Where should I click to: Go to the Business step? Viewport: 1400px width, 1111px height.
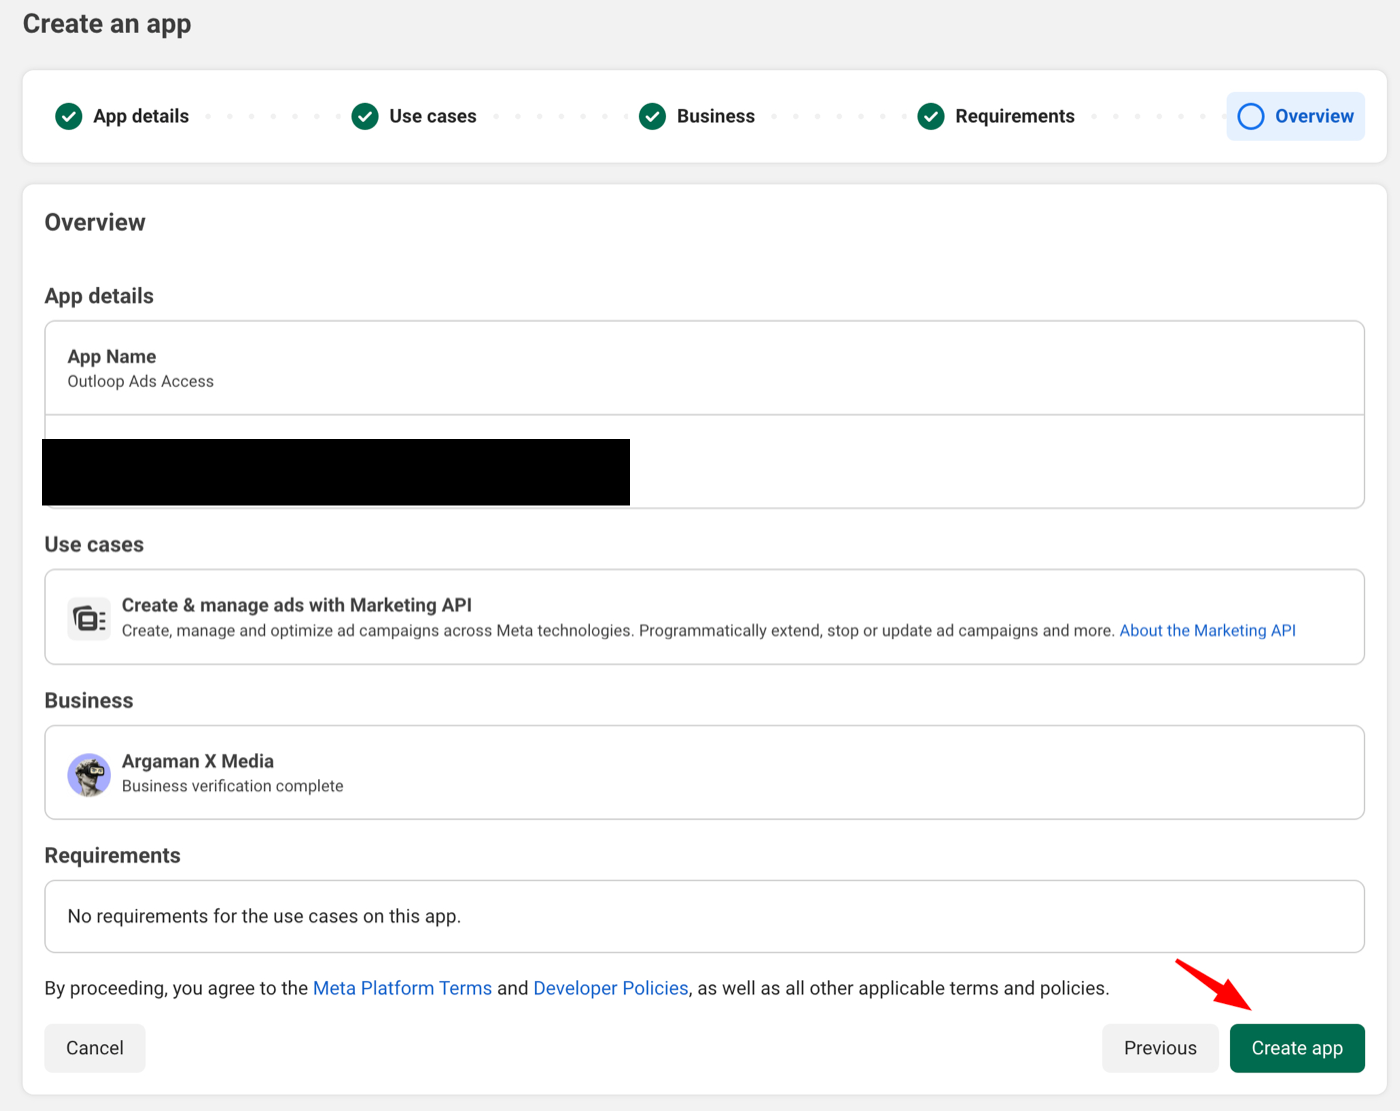pos(698,117)
